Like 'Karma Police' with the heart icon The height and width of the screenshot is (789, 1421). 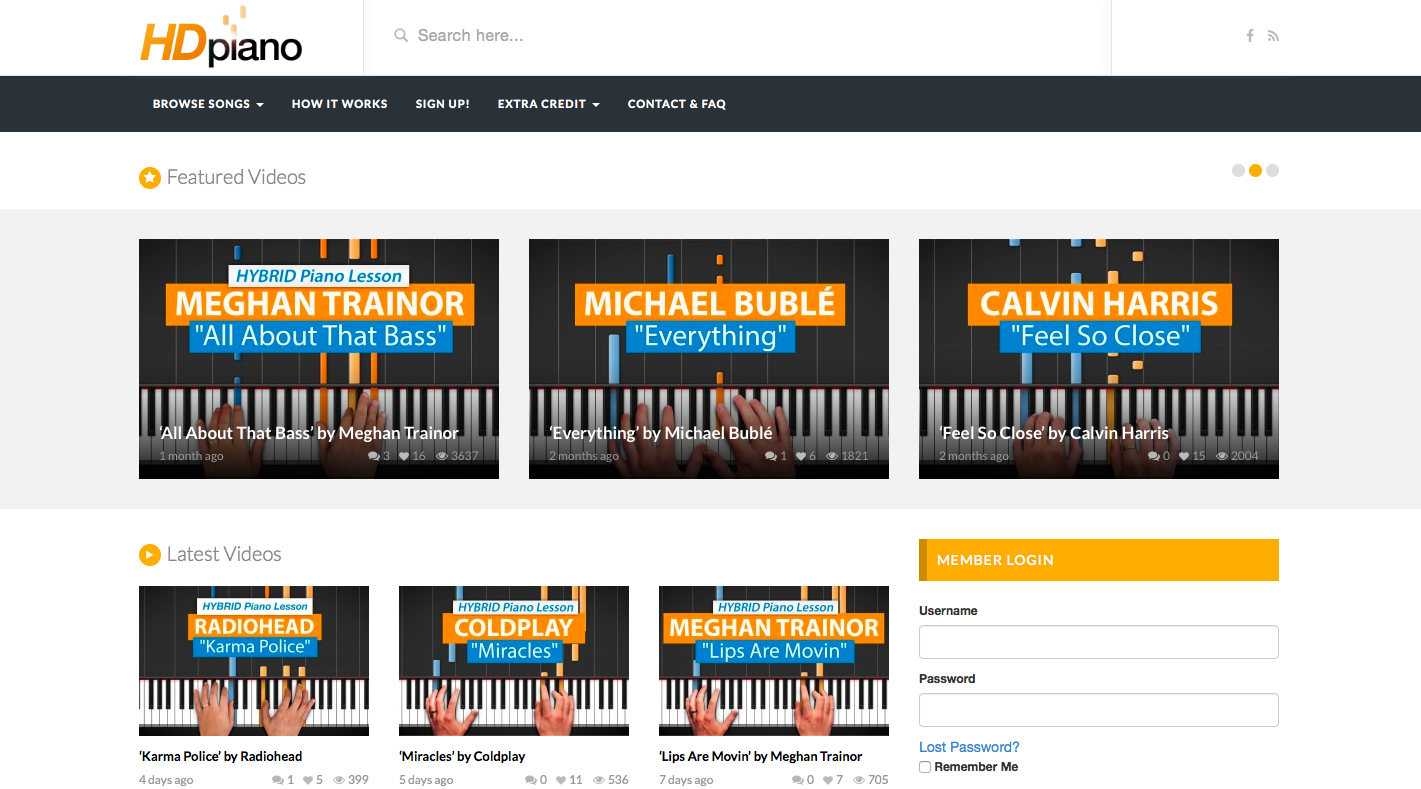(x=308, y=780)
